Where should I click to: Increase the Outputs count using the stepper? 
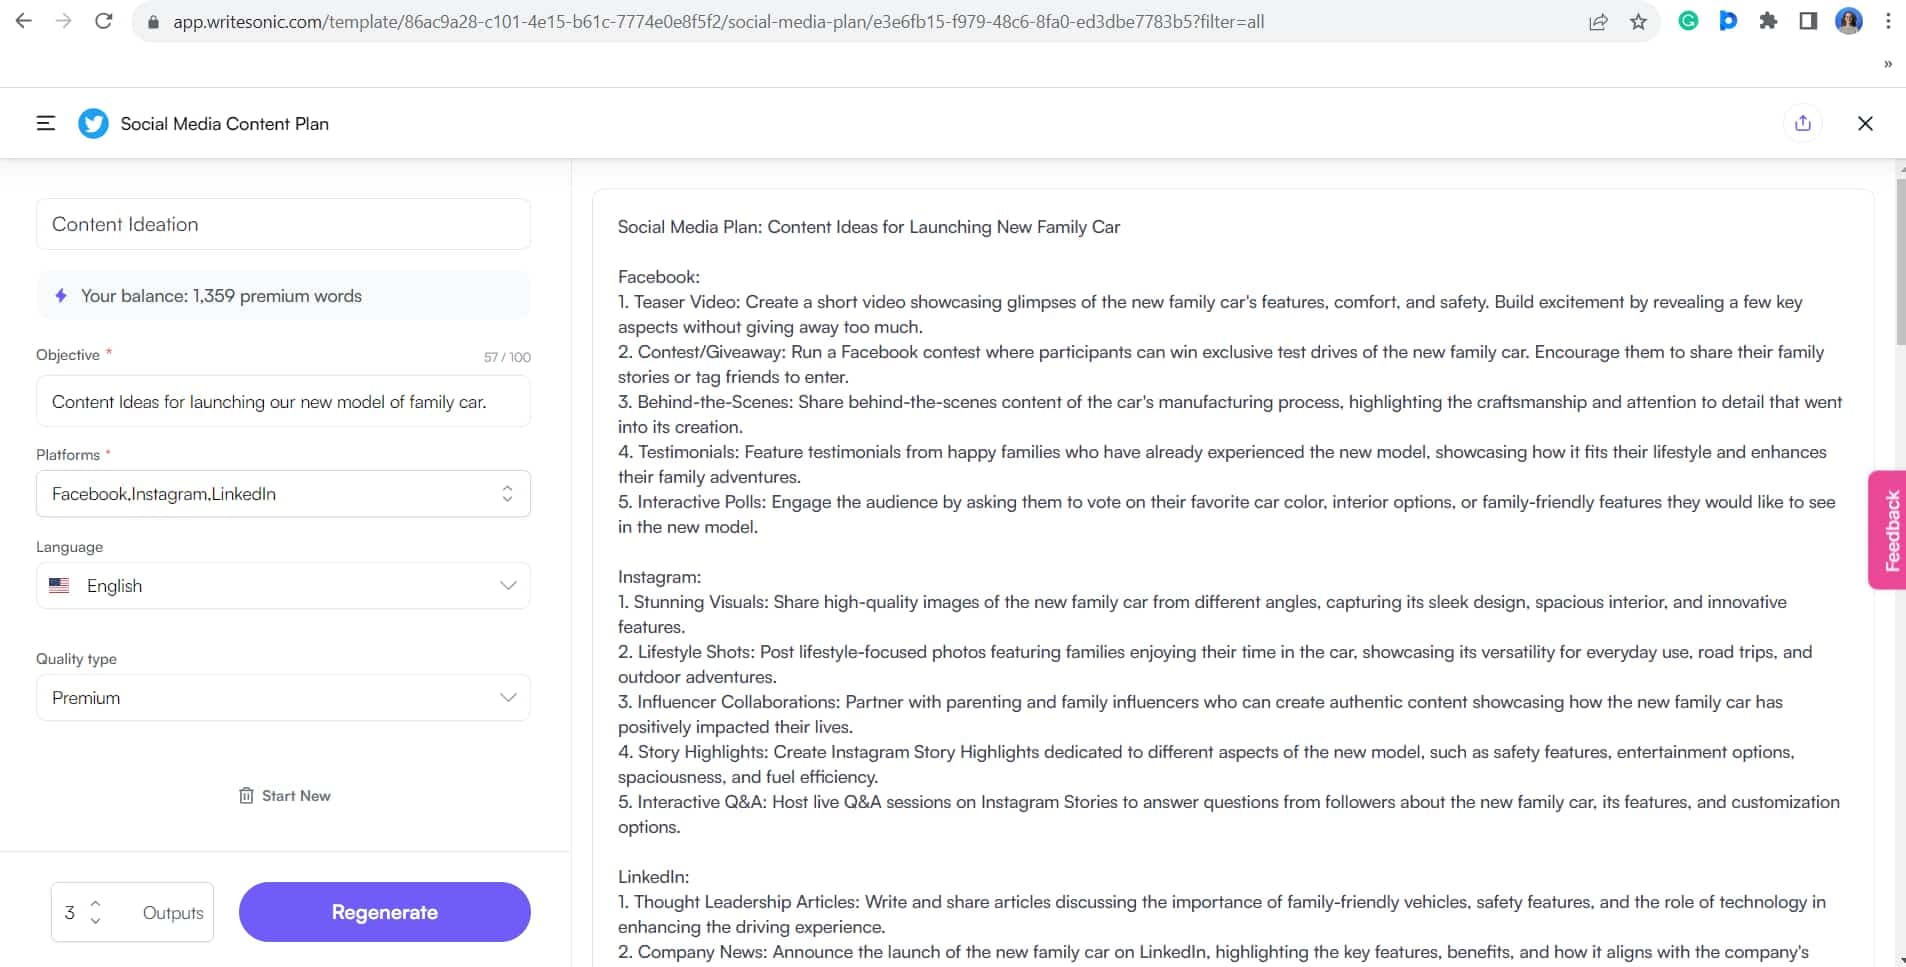click(96, 904)
